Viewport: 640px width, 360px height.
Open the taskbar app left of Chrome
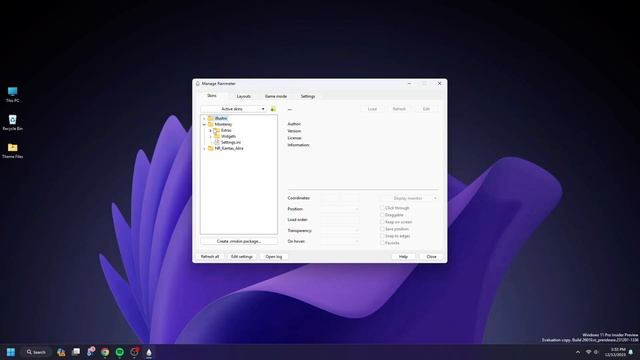coord(91,351)
